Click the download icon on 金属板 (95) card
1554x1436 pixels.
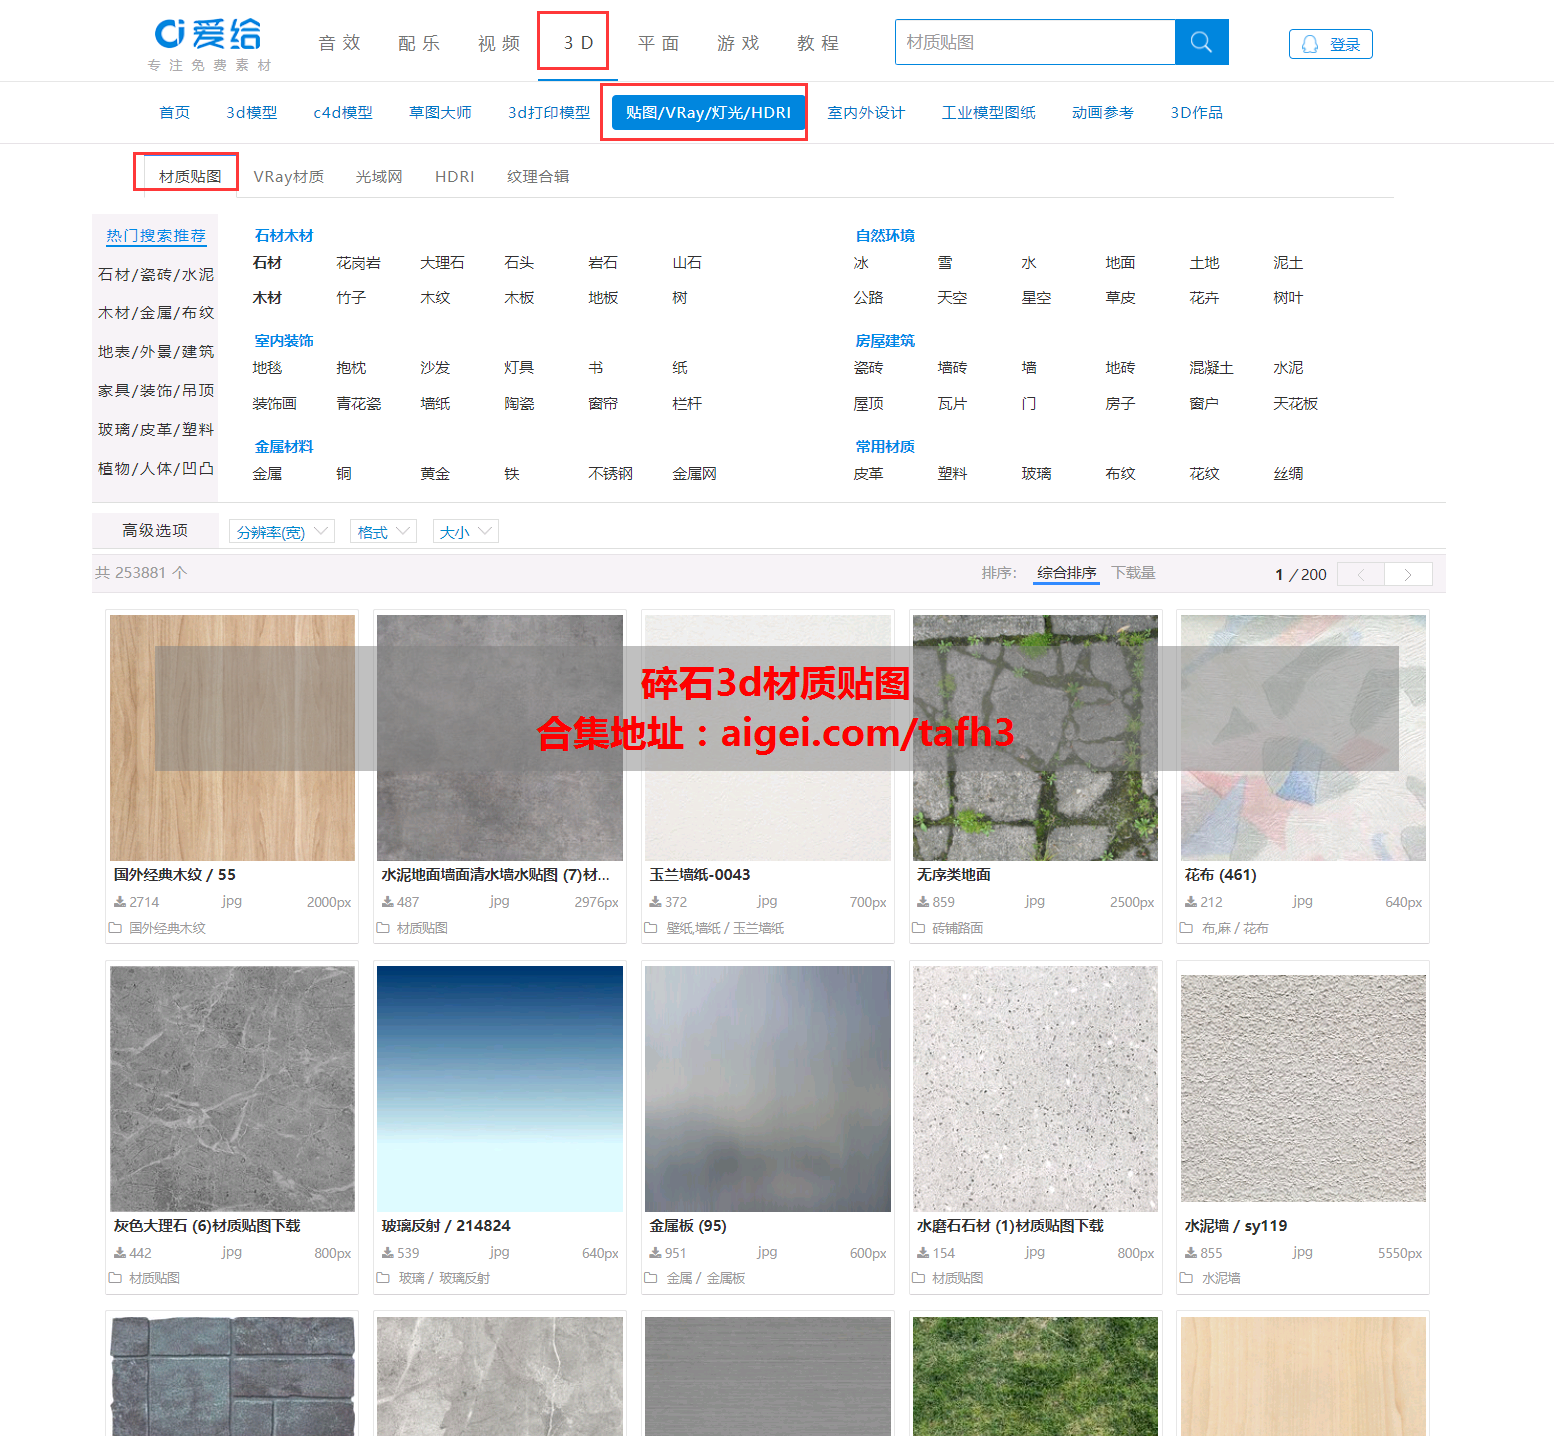[655, 1253]
